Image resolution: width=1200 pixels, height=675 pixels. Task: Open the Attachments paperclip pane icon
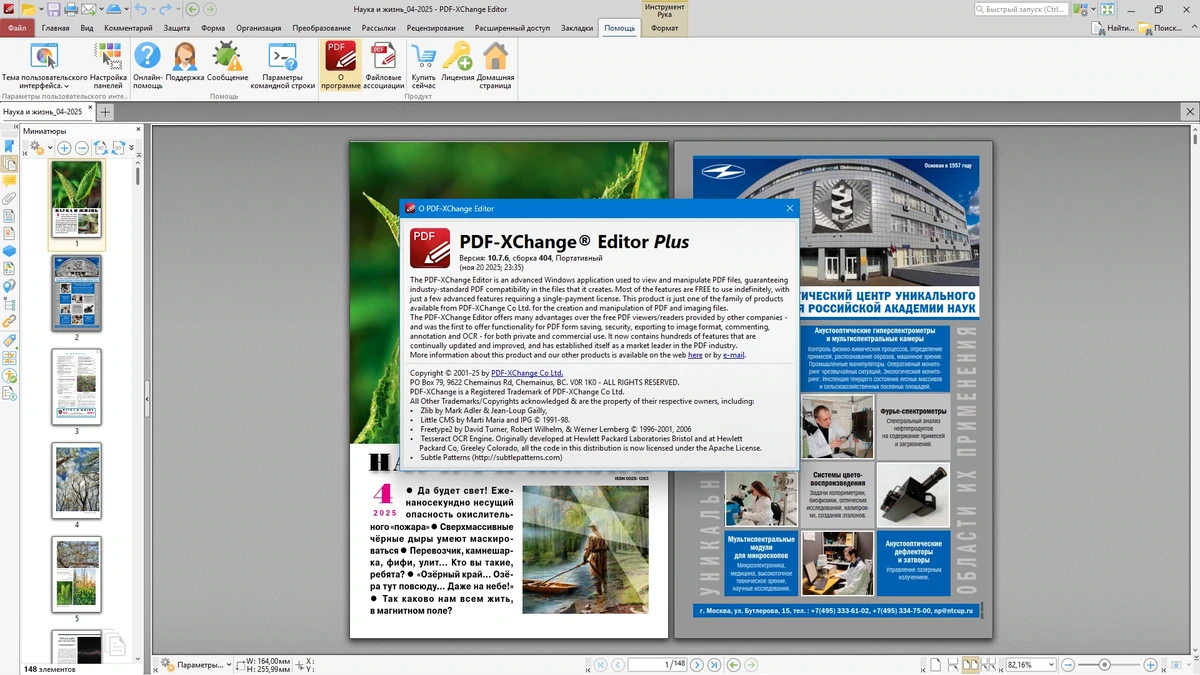point(9,199)
